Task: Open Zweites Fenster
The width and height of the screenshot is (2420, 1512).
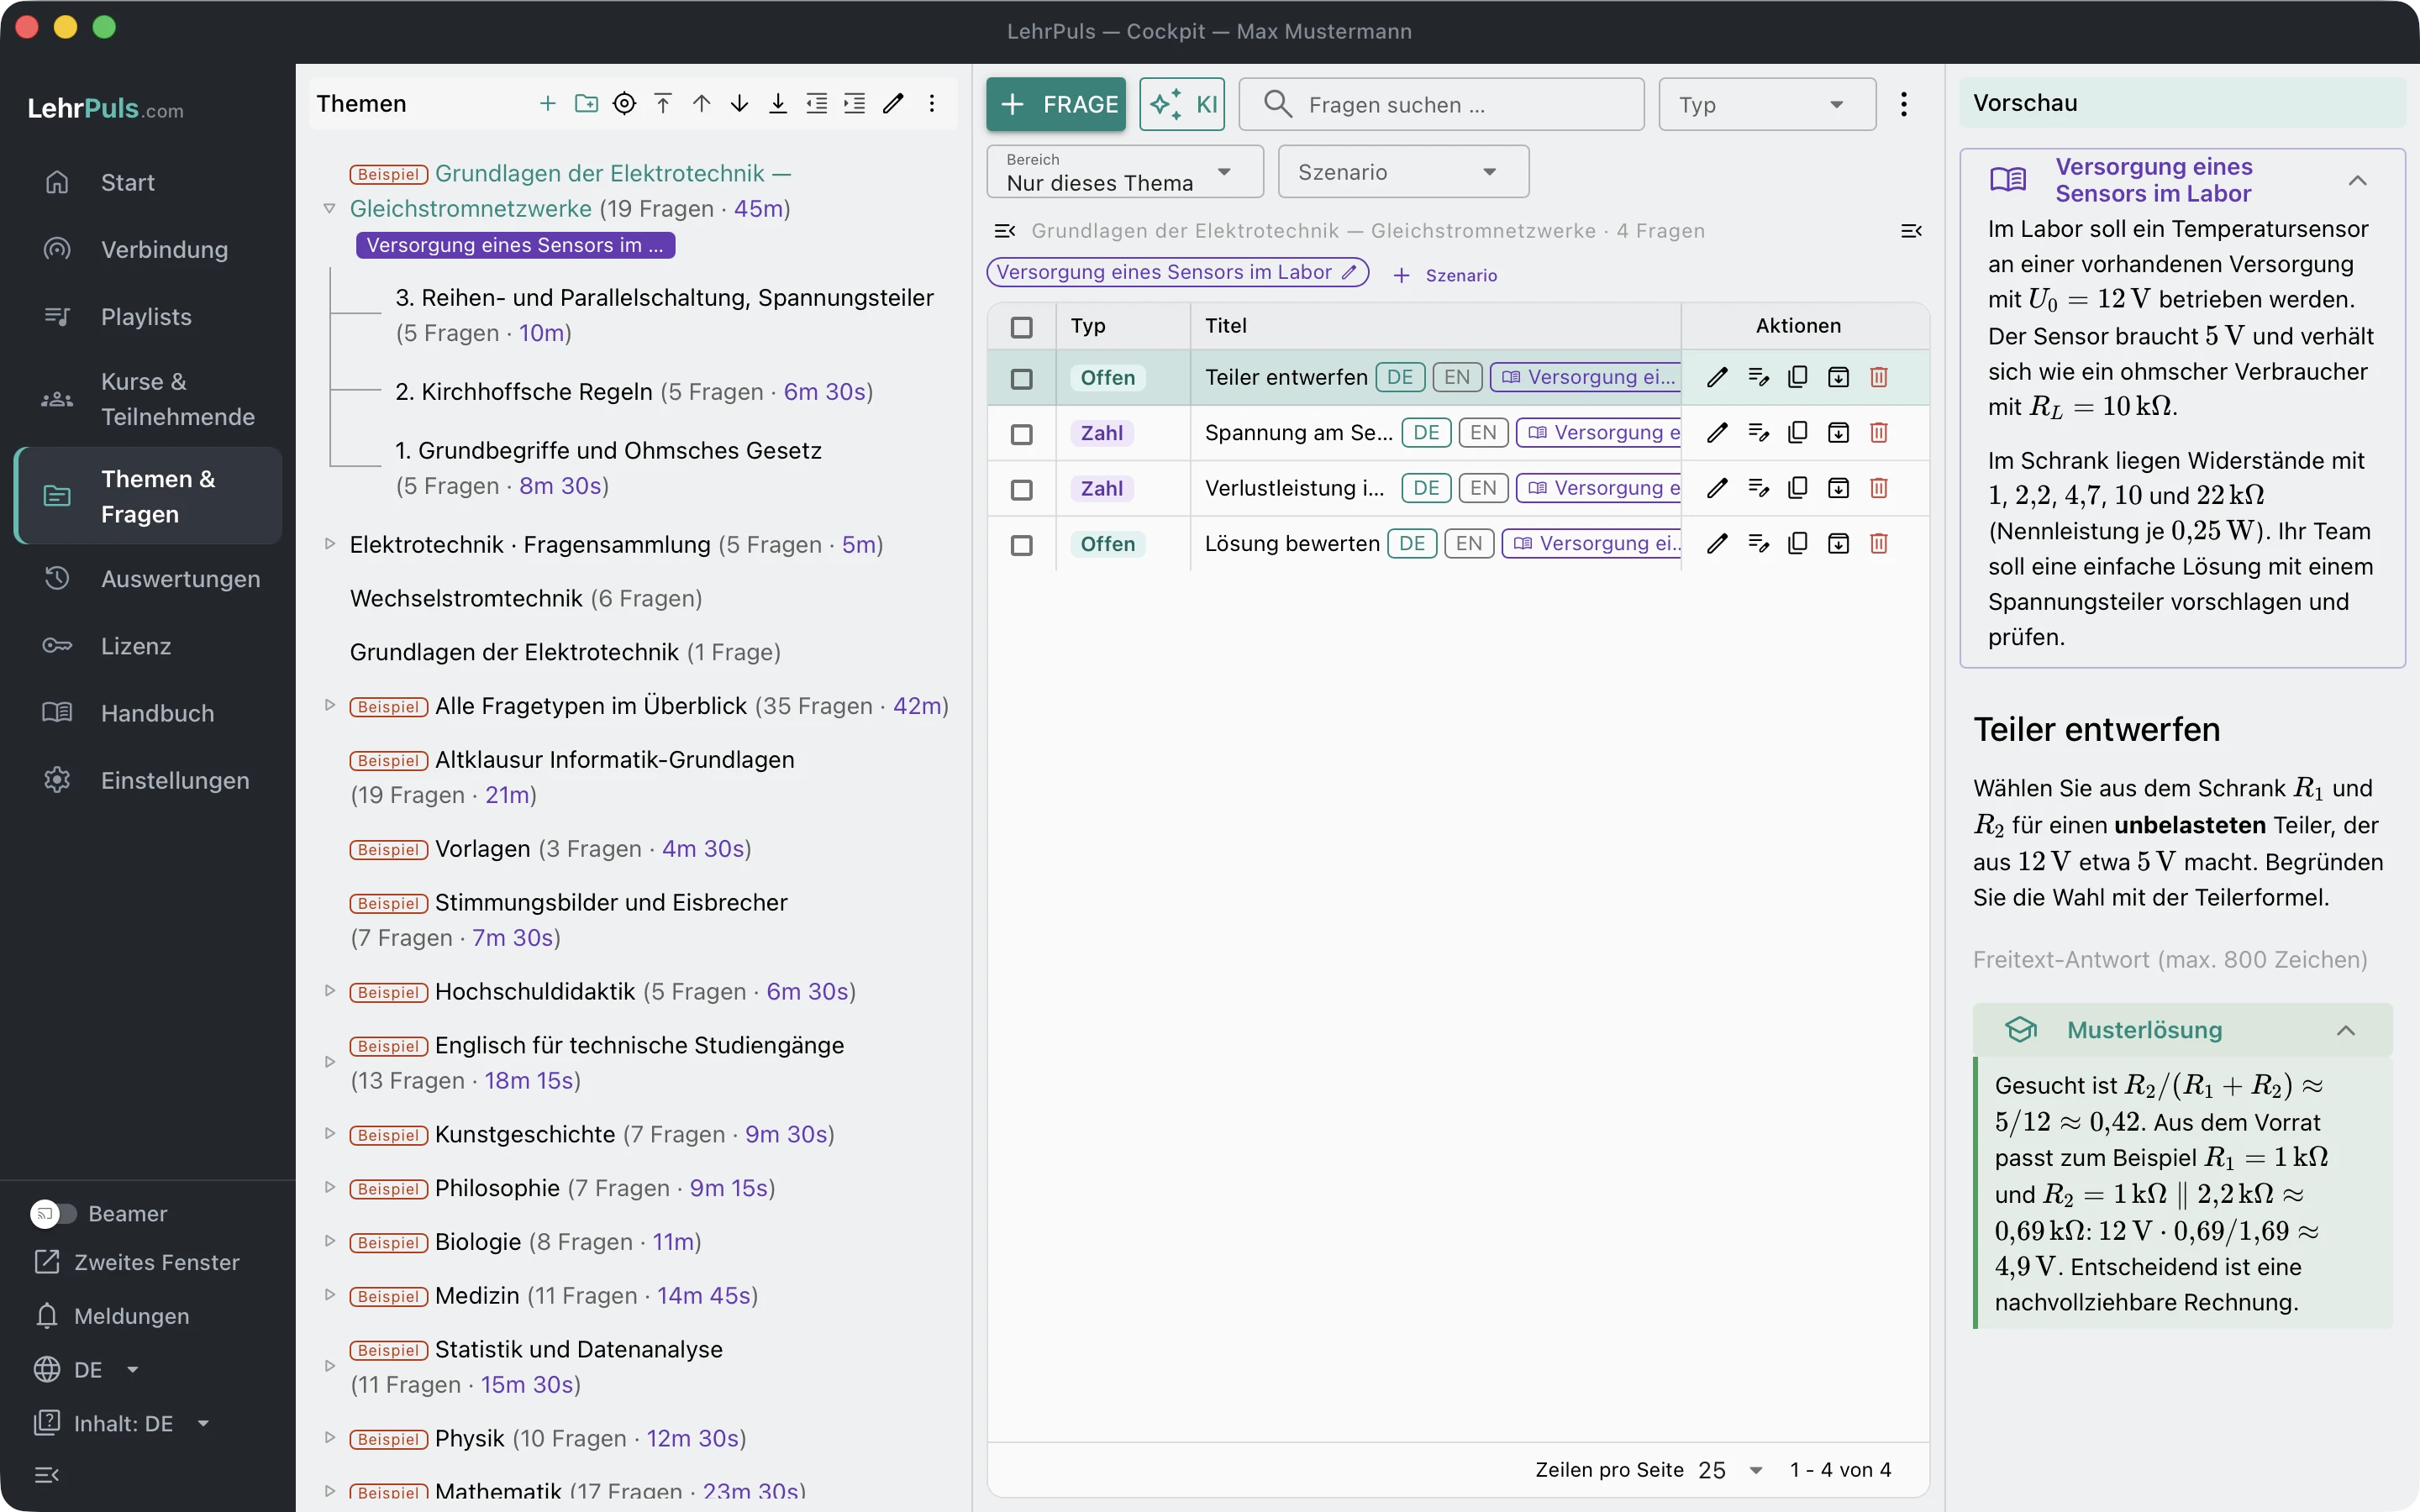Action: [138, 1262]
